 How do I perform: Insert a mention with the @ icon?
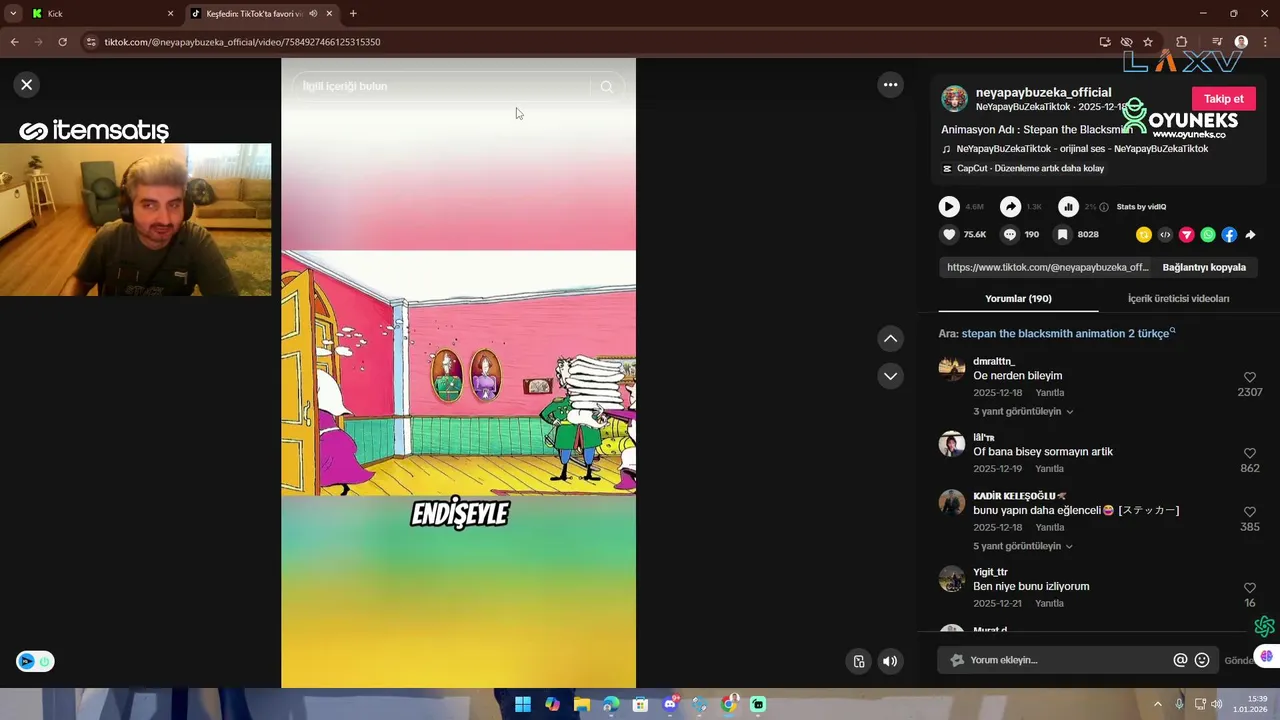pos(1180,660)
